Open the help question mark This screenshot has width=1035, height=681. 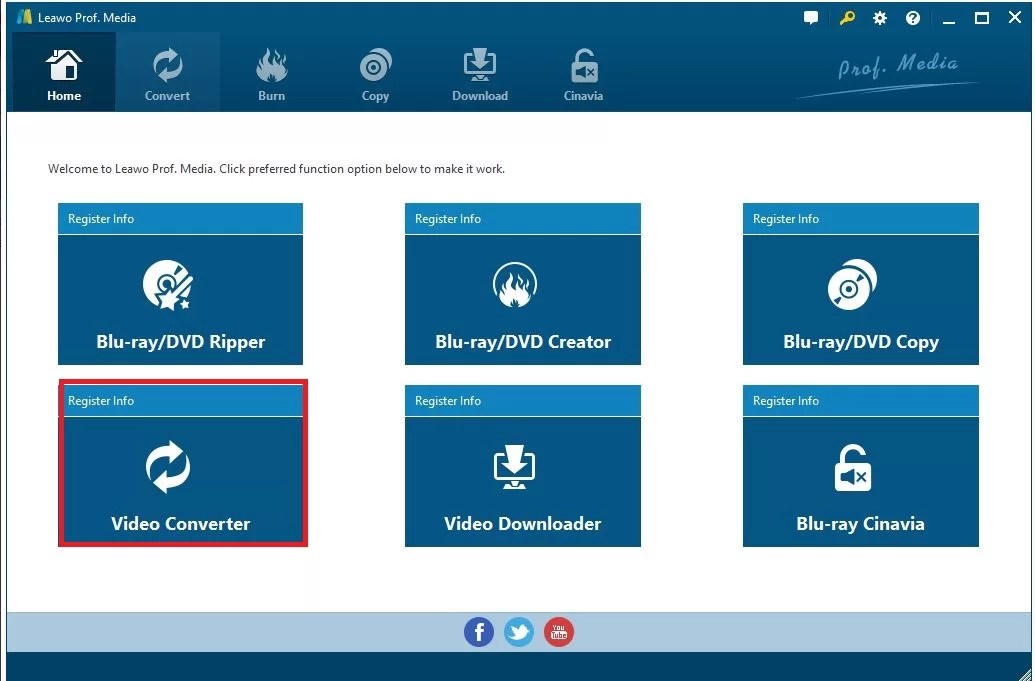[912, 17]
